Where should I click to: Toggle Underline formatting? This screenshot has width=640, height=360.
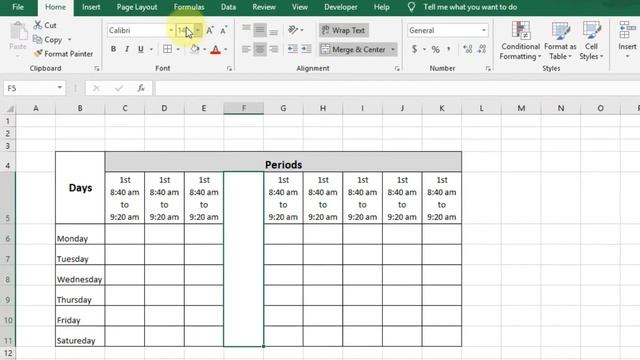141,49
